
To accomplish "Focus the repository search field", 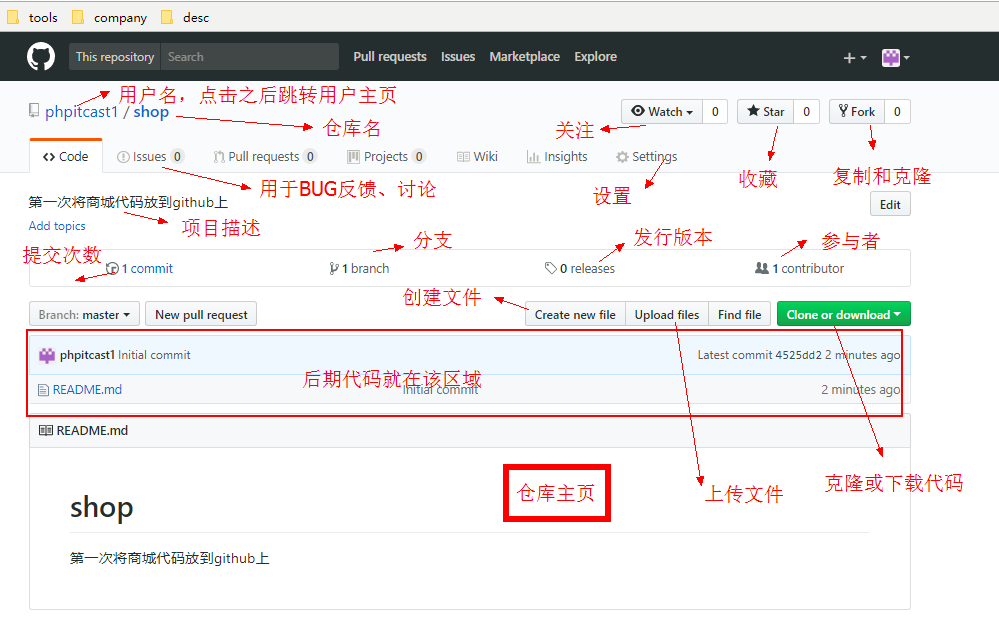I will [x=250, y=57].
